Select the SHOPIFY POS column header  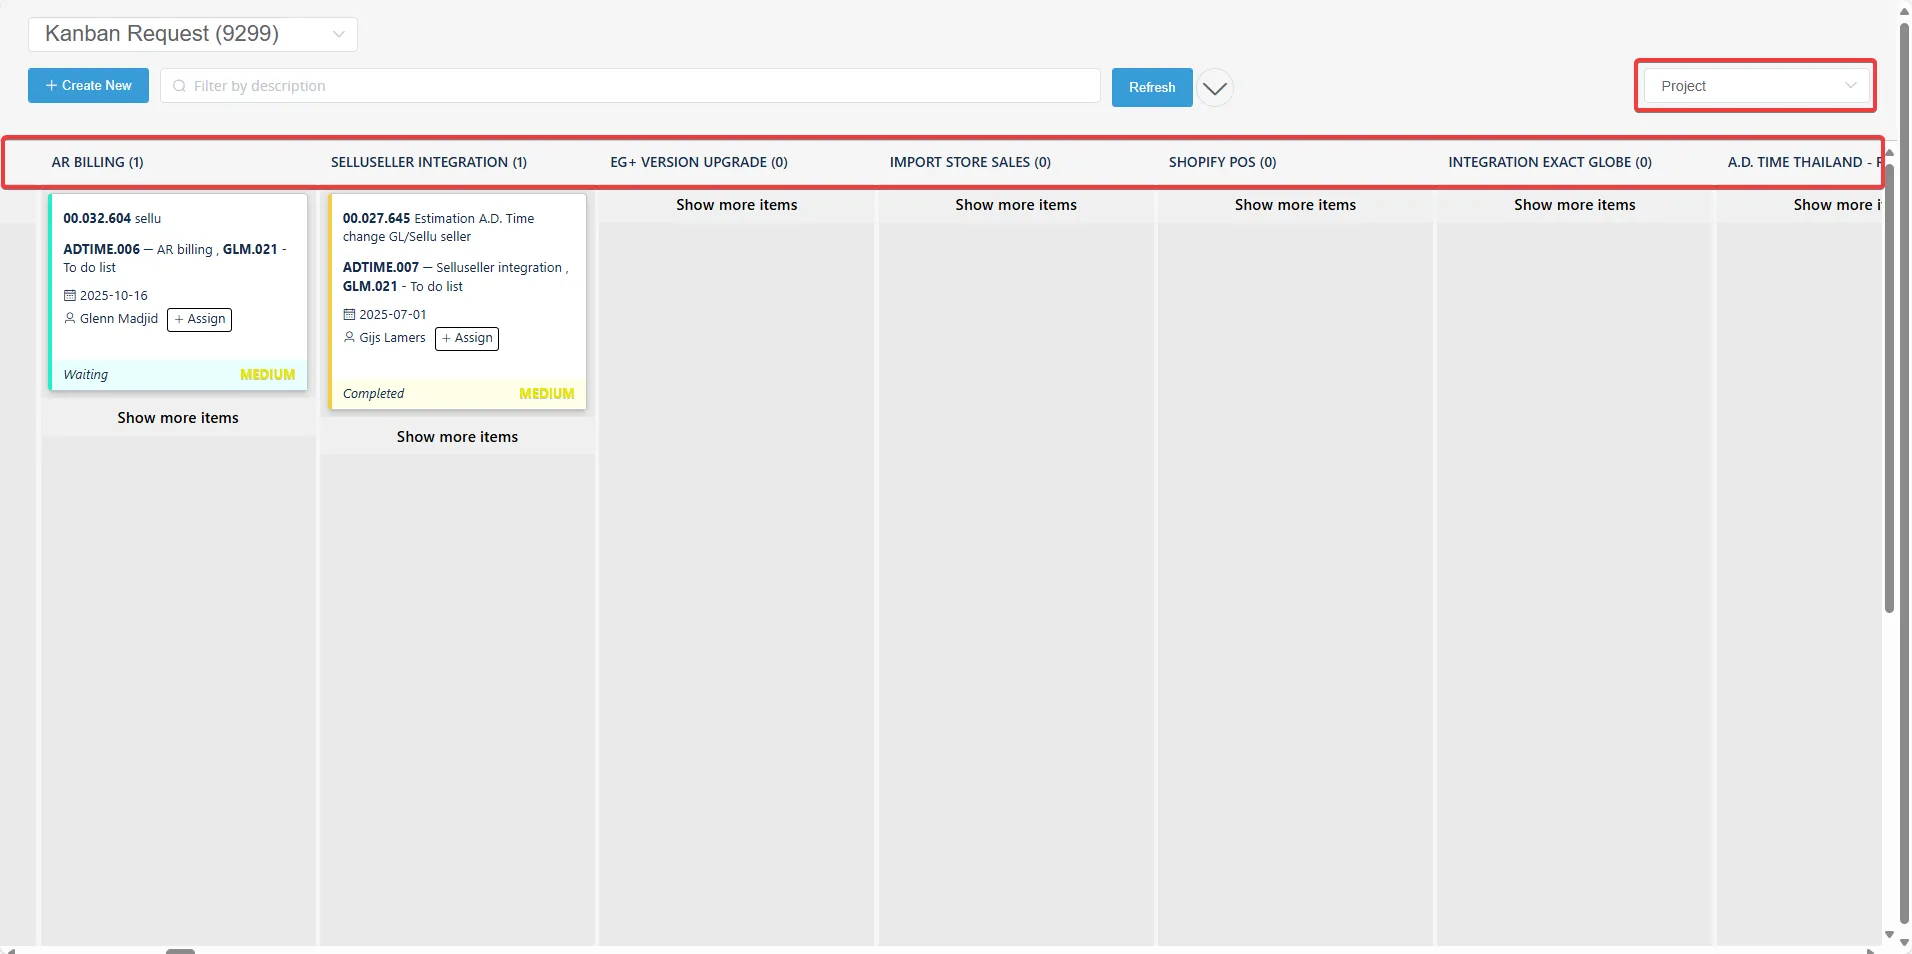click(x=1222, y=162)
